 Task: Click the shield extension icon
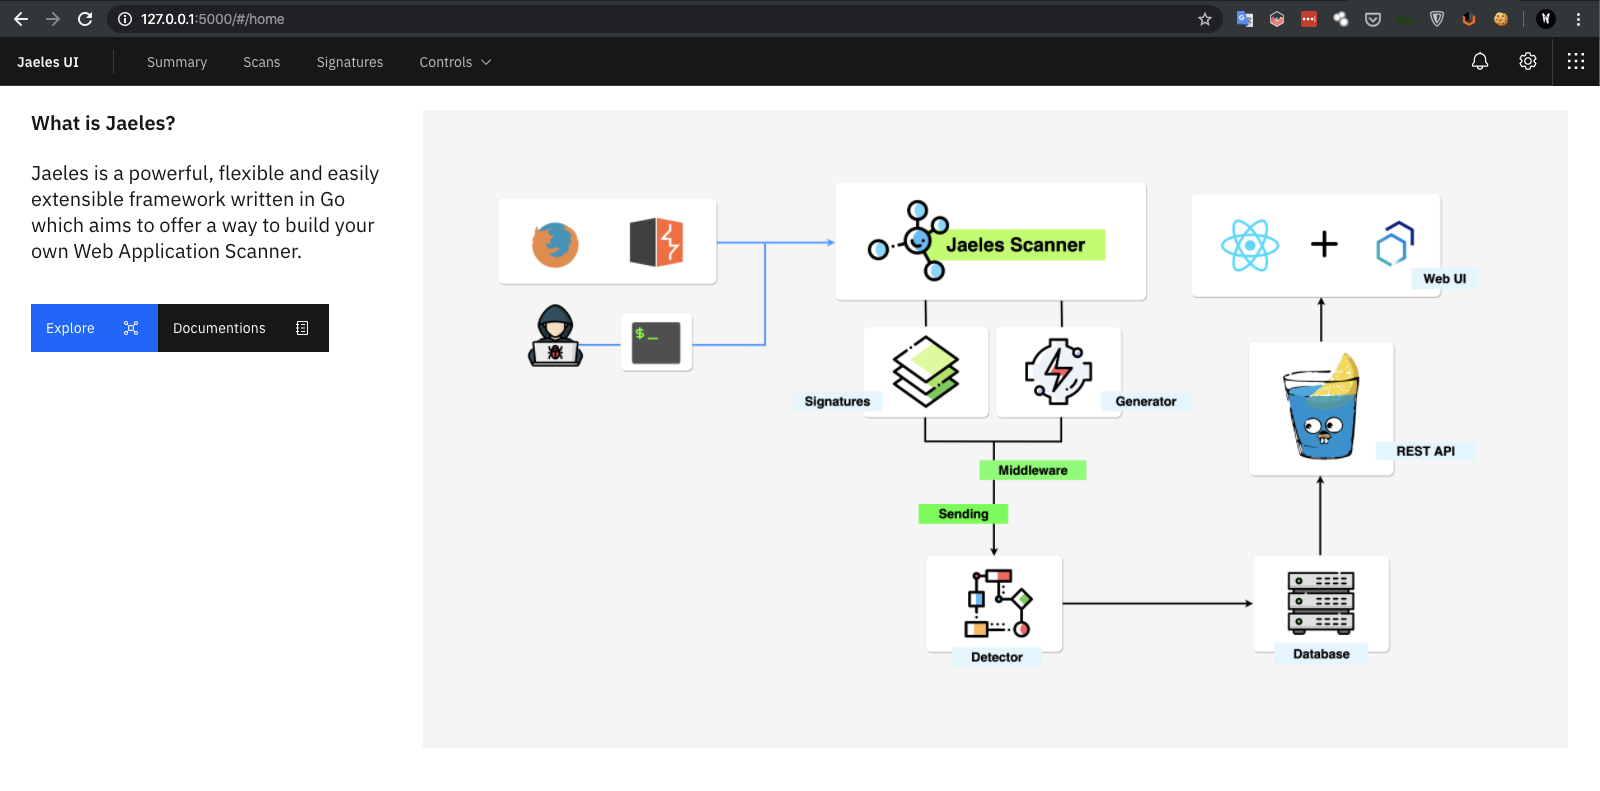(x=1437, y=19)
